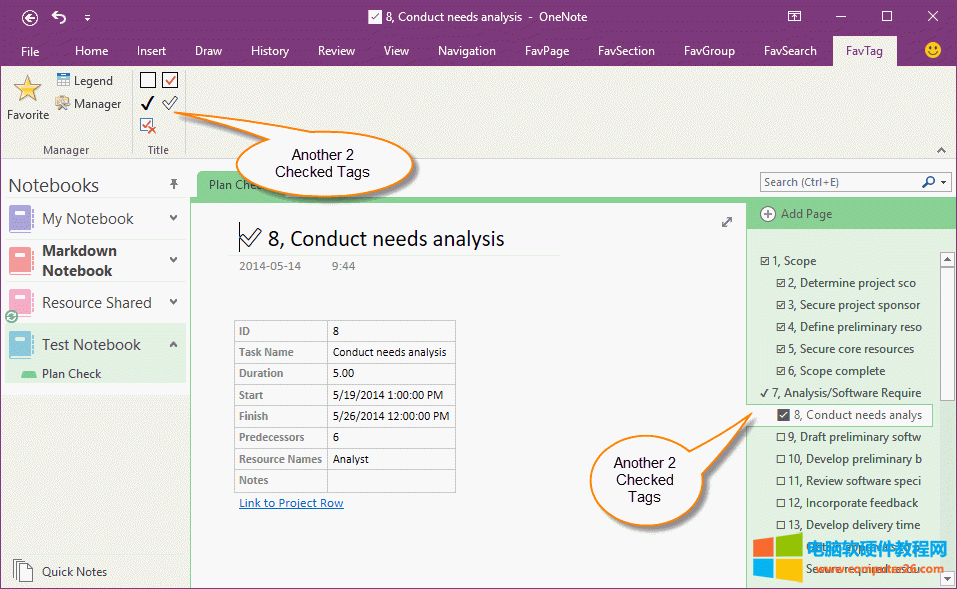Pin the Notebooks pane
This screenshot has height=589, width=957.
coord(174,185)
